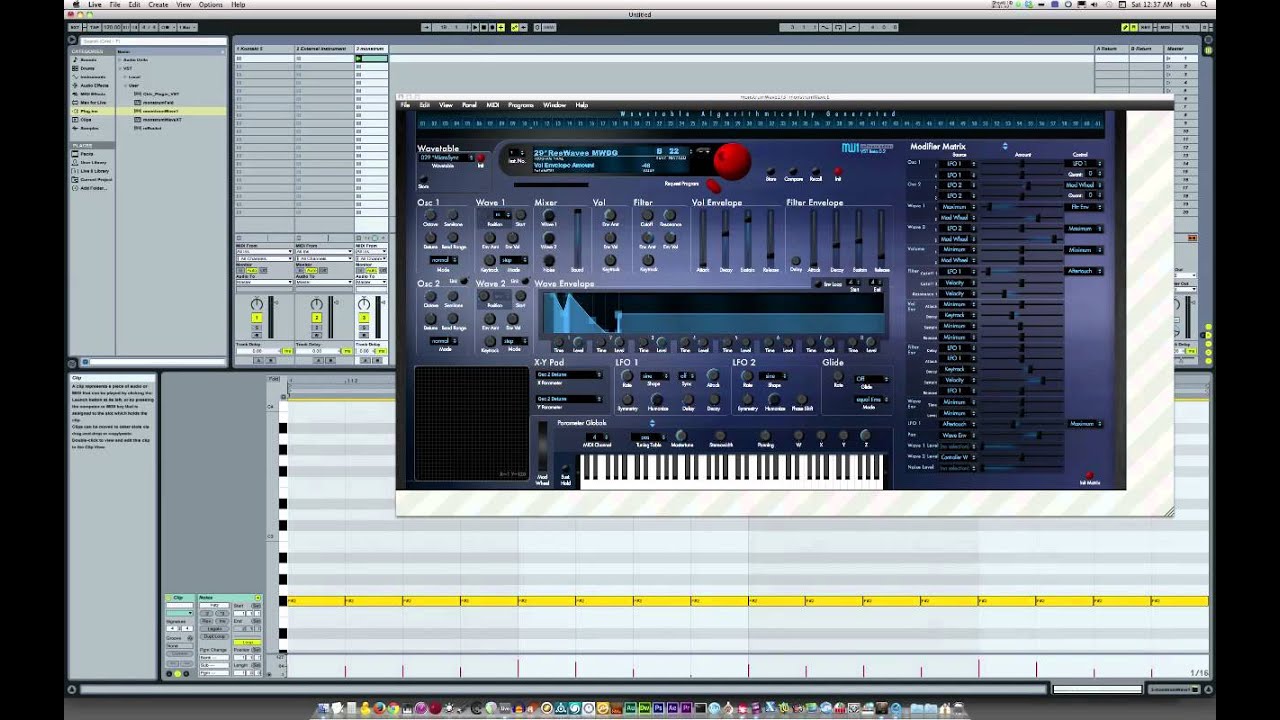This screenshot has width=1280, height=720.
Task: Select the Sounds category in Live's browser
Action: 89,59
